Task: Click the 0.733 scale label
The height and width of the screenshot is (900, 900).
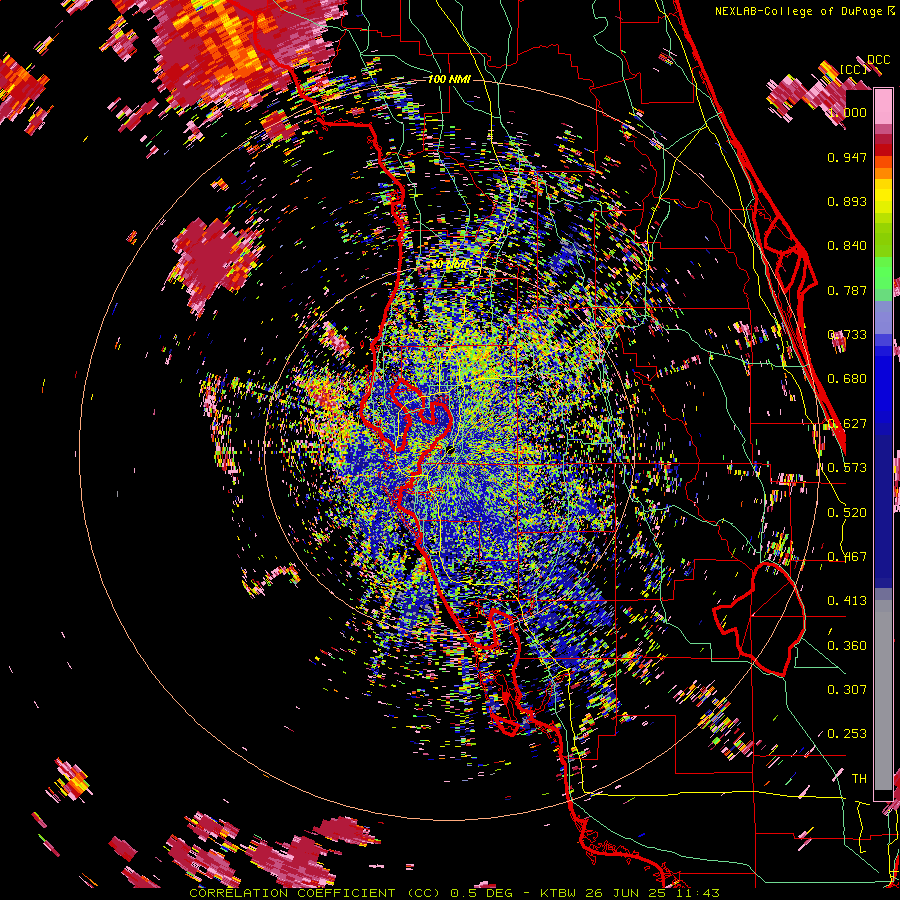Action: tap(847, 335)
